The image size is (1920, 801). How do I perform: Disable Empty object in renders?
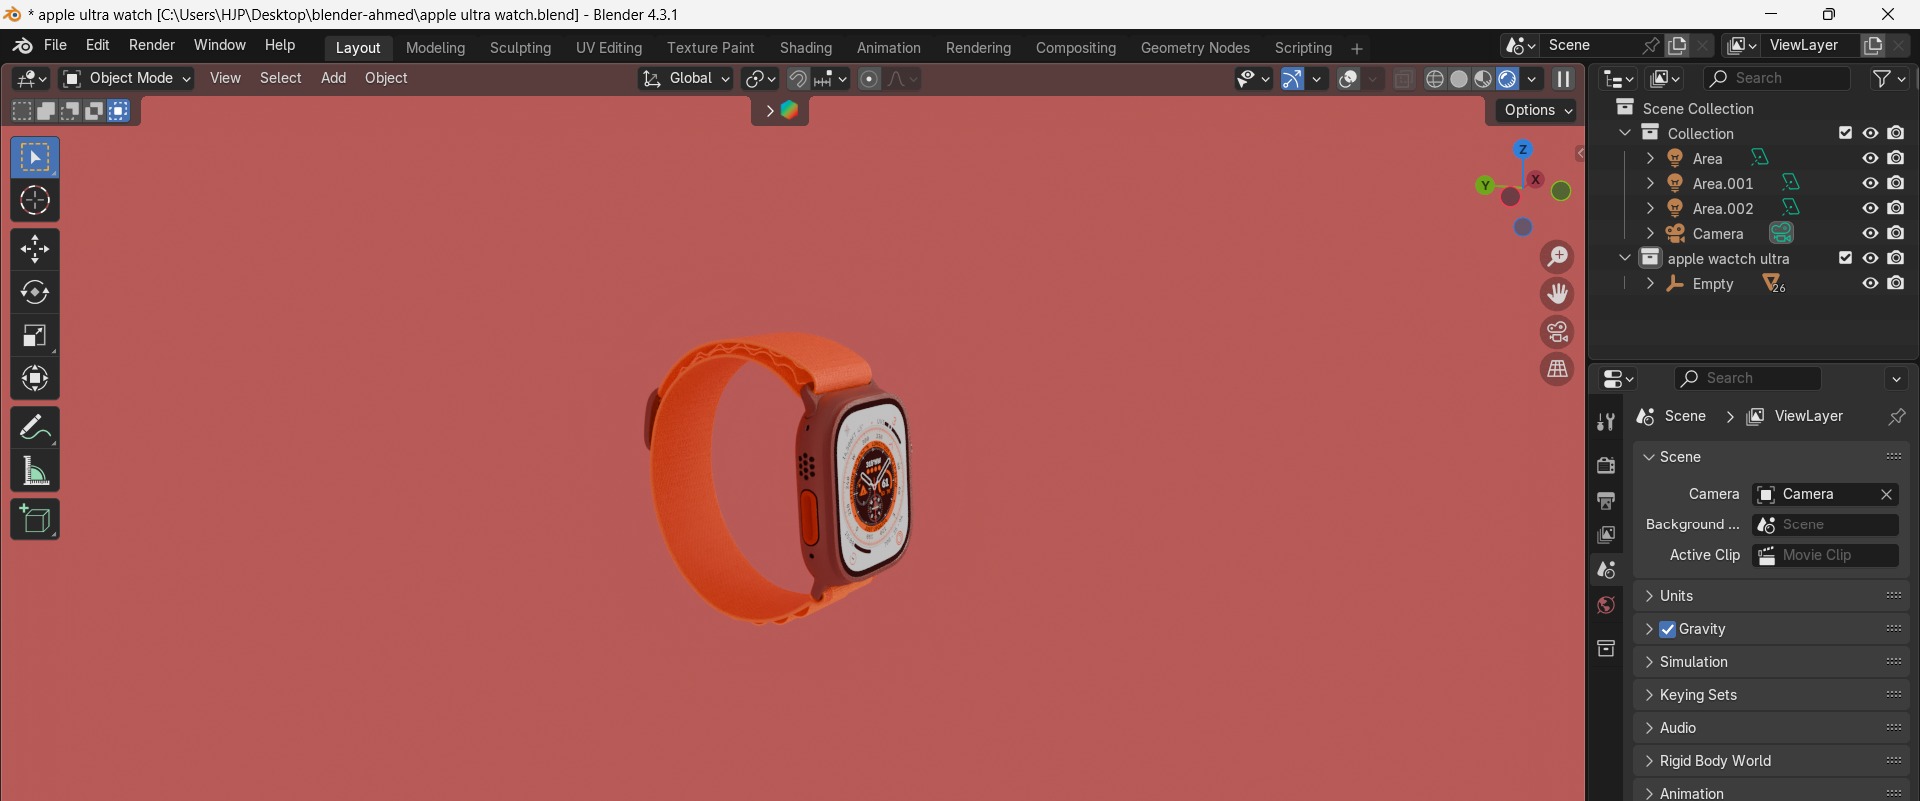pyautogui.click(x=1896, y=283)
